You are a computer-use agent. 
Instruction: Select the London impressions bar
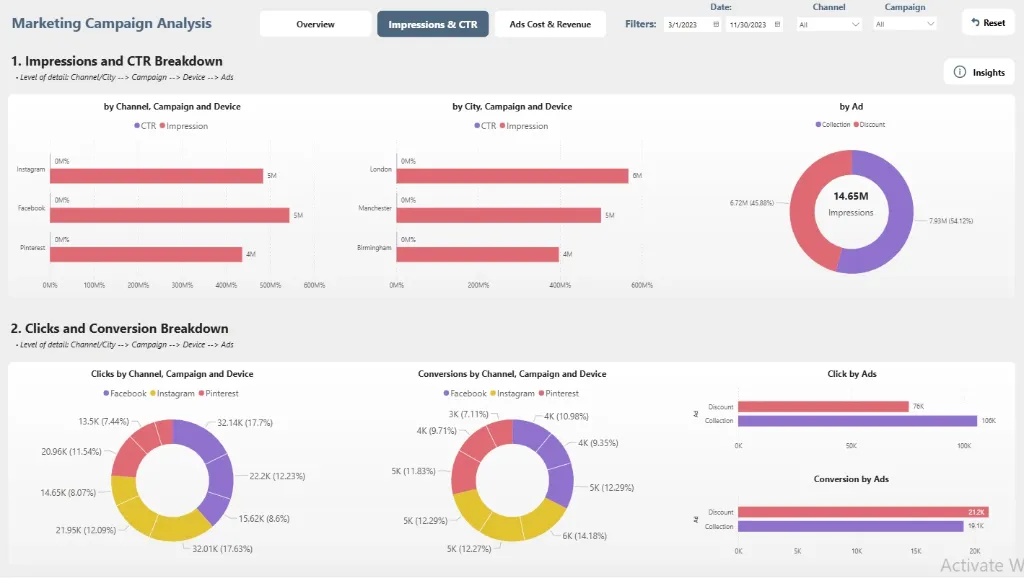click(x=512, y=176)
